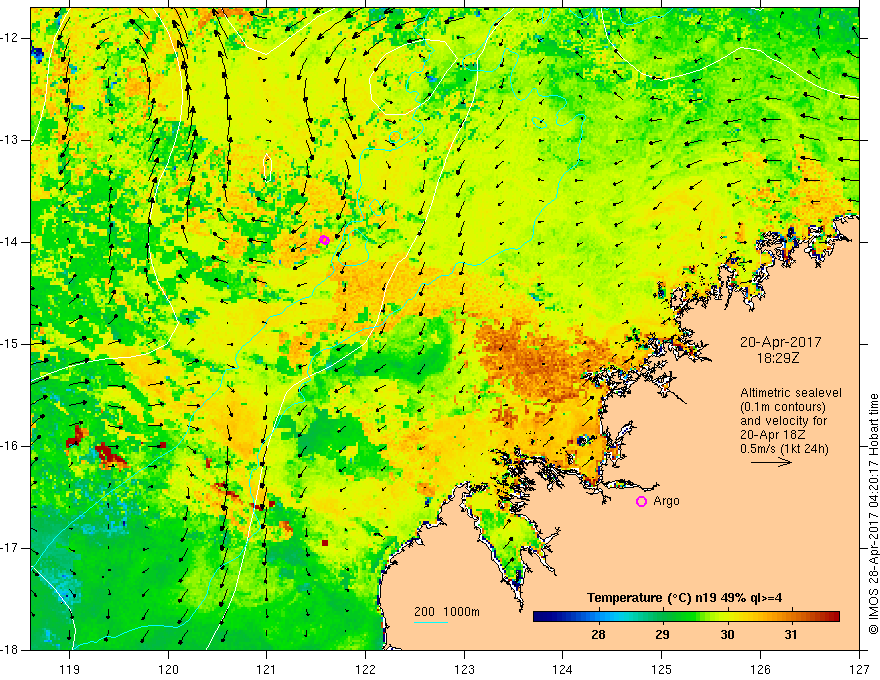Click the 'and velocity for' caption line
880x680 pixels.
pos(783,421)
